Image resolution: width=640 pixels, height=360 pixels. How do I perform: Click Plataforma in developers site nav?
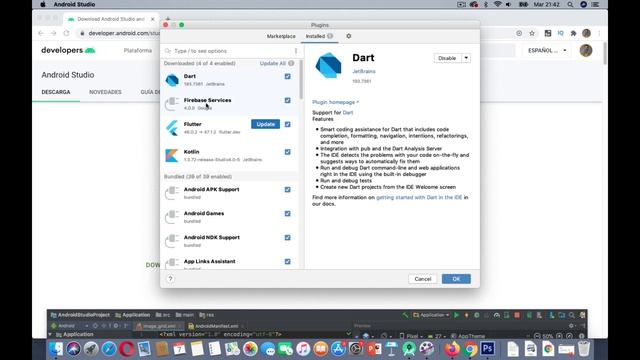coord(138,51)
